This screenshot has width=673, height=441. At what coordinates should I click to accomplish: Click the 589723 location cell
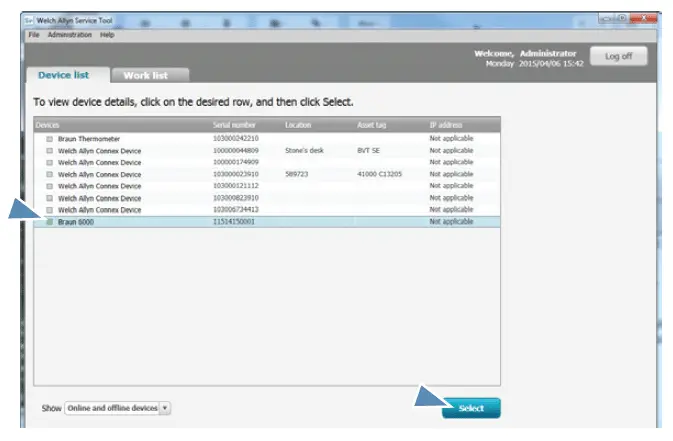coord(297,174)
